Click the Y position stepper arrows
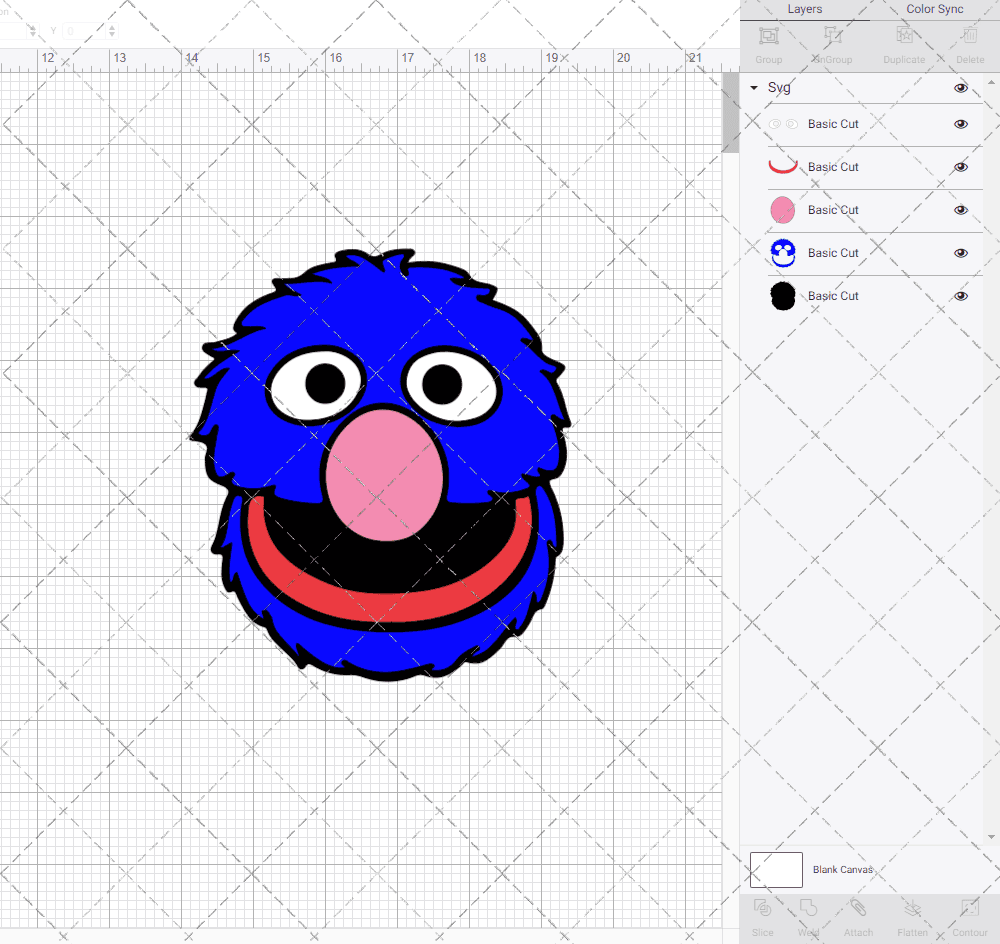Image resolution: width=1000 pixels, height=944 pixels. 112,31
